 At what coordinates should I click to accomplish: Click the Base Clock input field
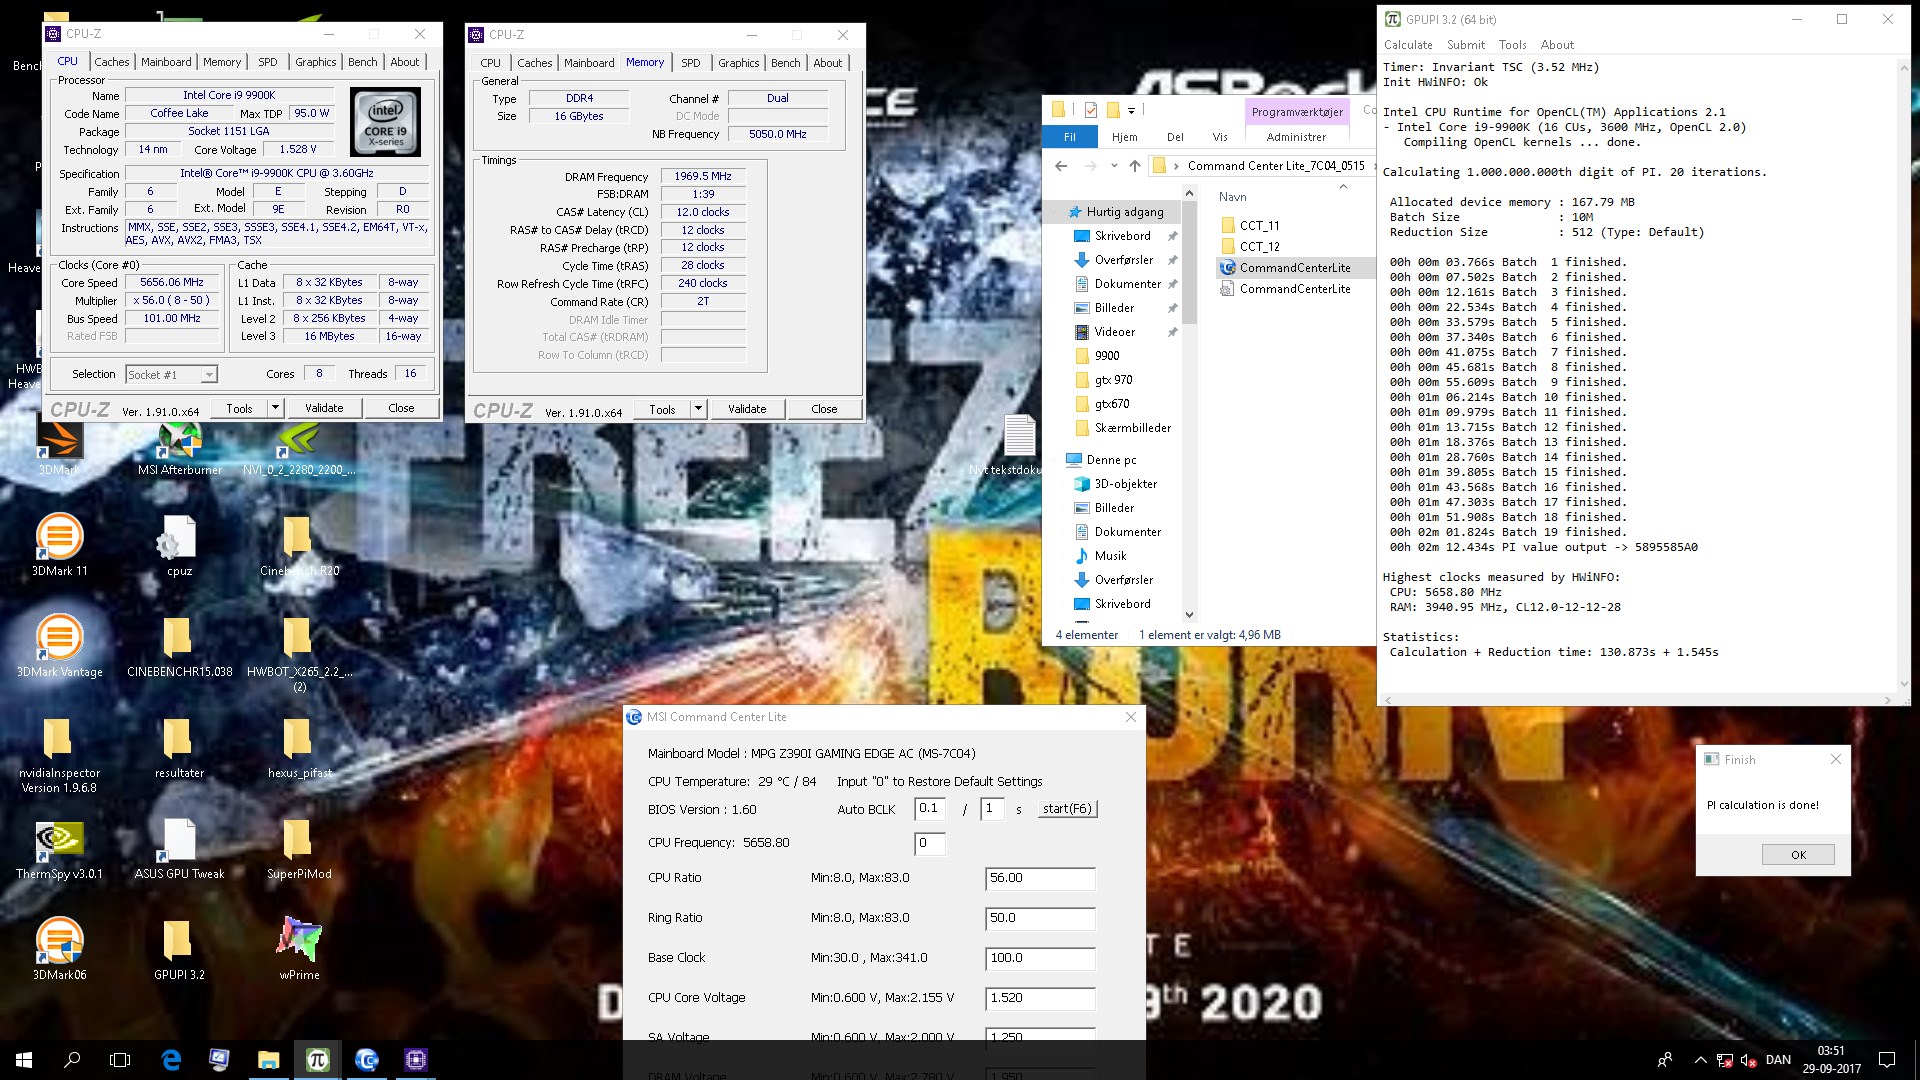(1040, 958)
